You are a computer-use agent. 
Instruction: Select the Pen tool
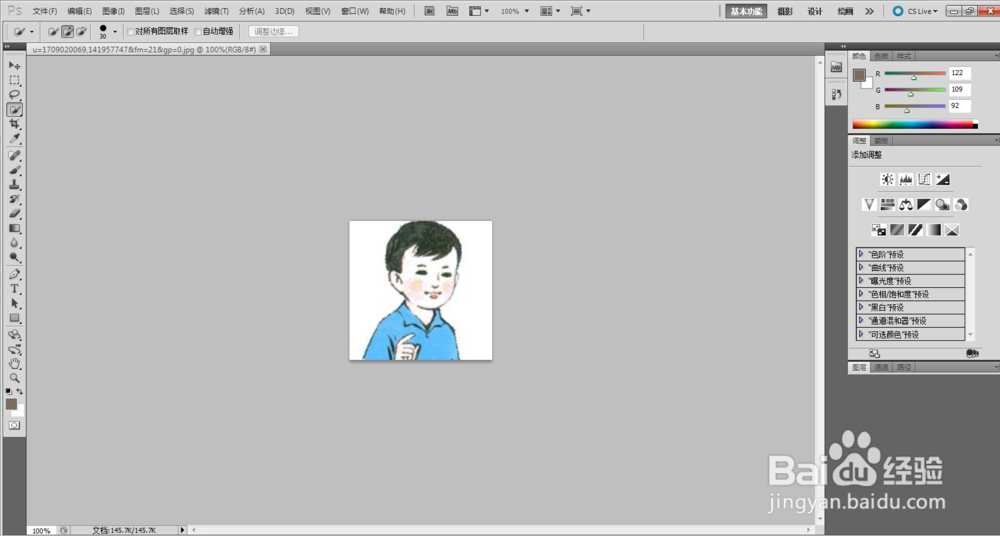point(14,275)
